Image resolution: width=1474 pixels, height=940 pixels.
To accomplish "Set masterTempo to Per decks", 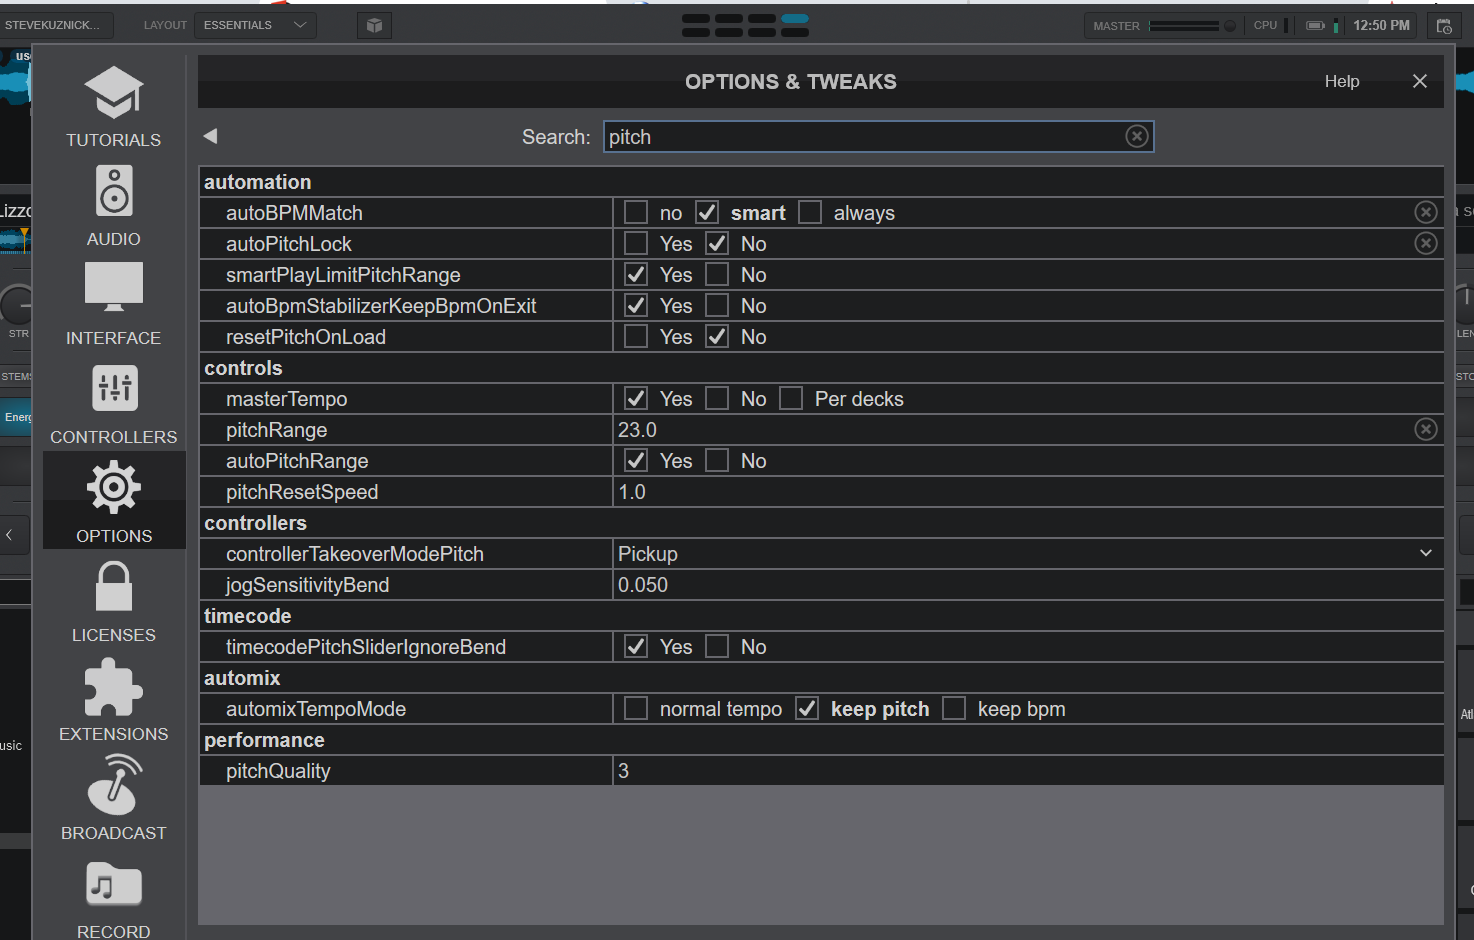I will [791, 398].
